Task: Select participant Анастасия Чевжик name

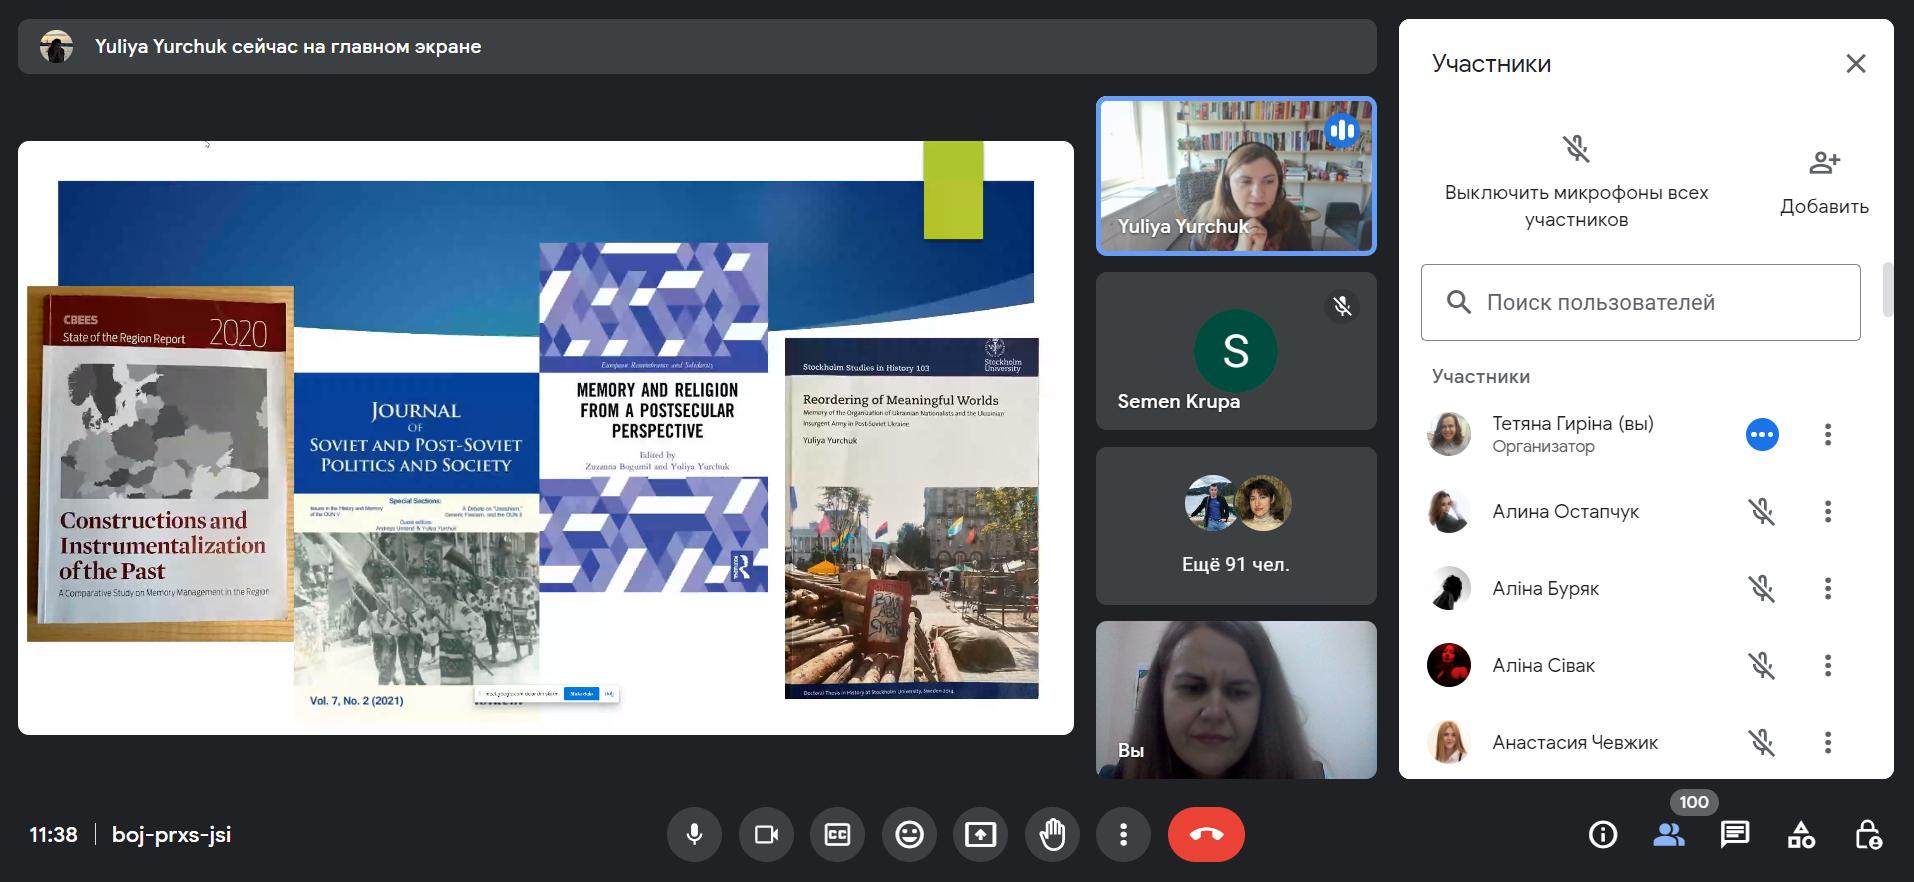Action: [1575, 742]
